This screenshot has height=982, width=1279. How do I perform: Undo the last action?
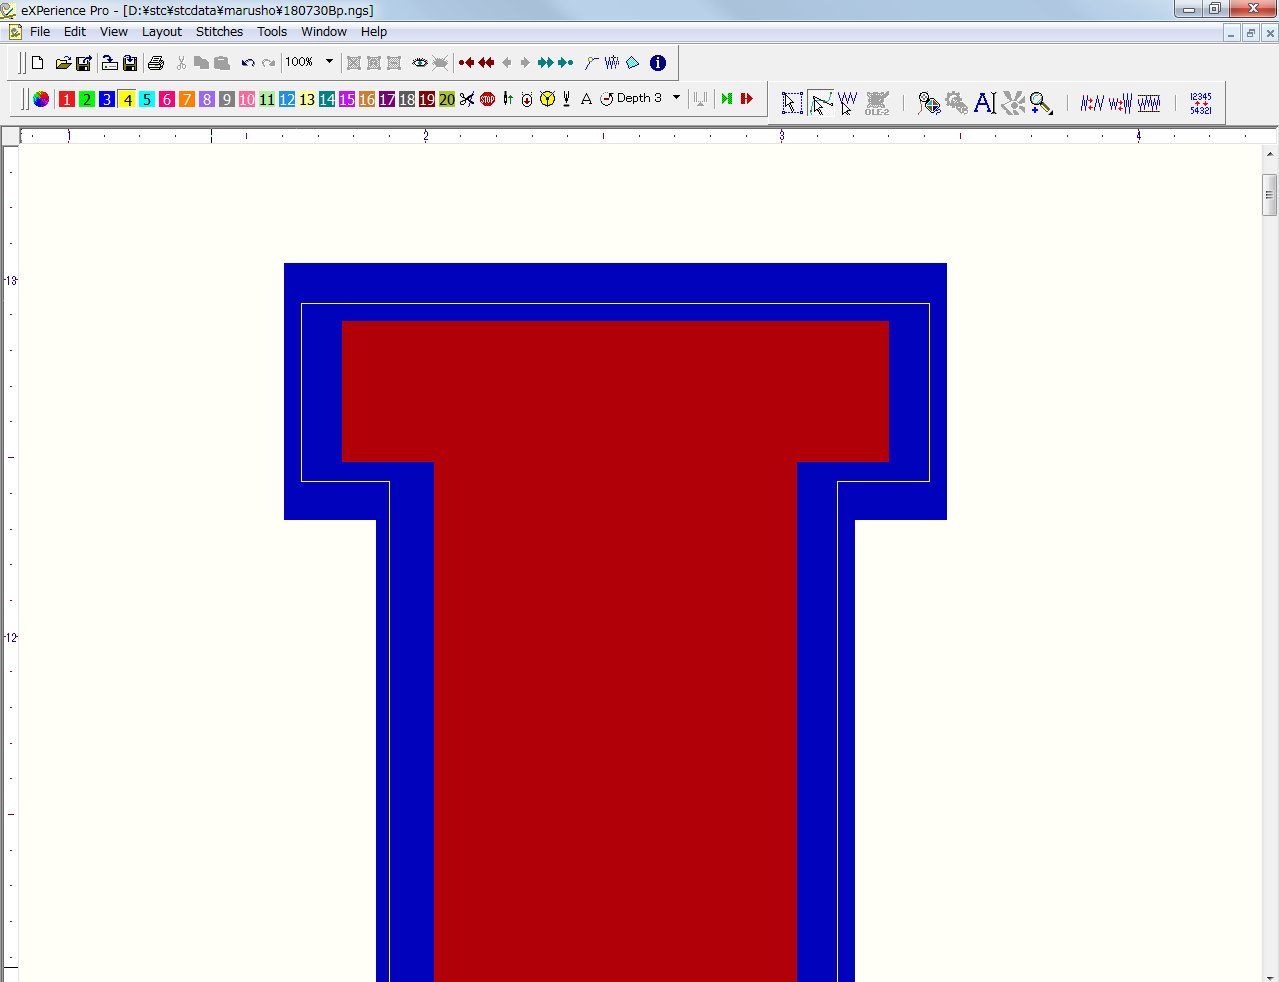pos(248,63)
